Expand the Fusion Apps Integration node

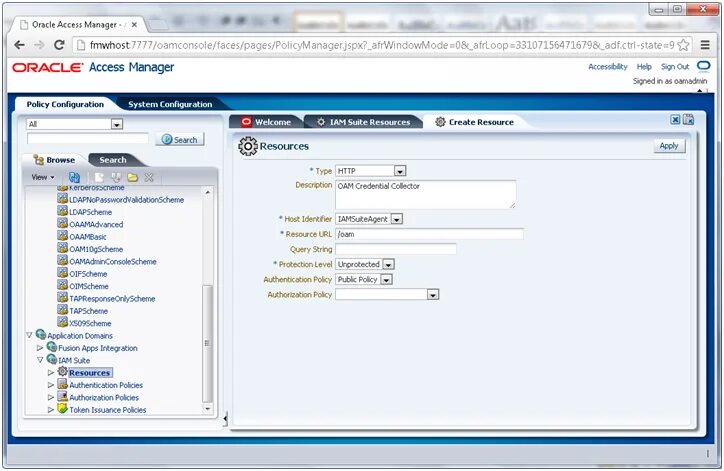40,348
